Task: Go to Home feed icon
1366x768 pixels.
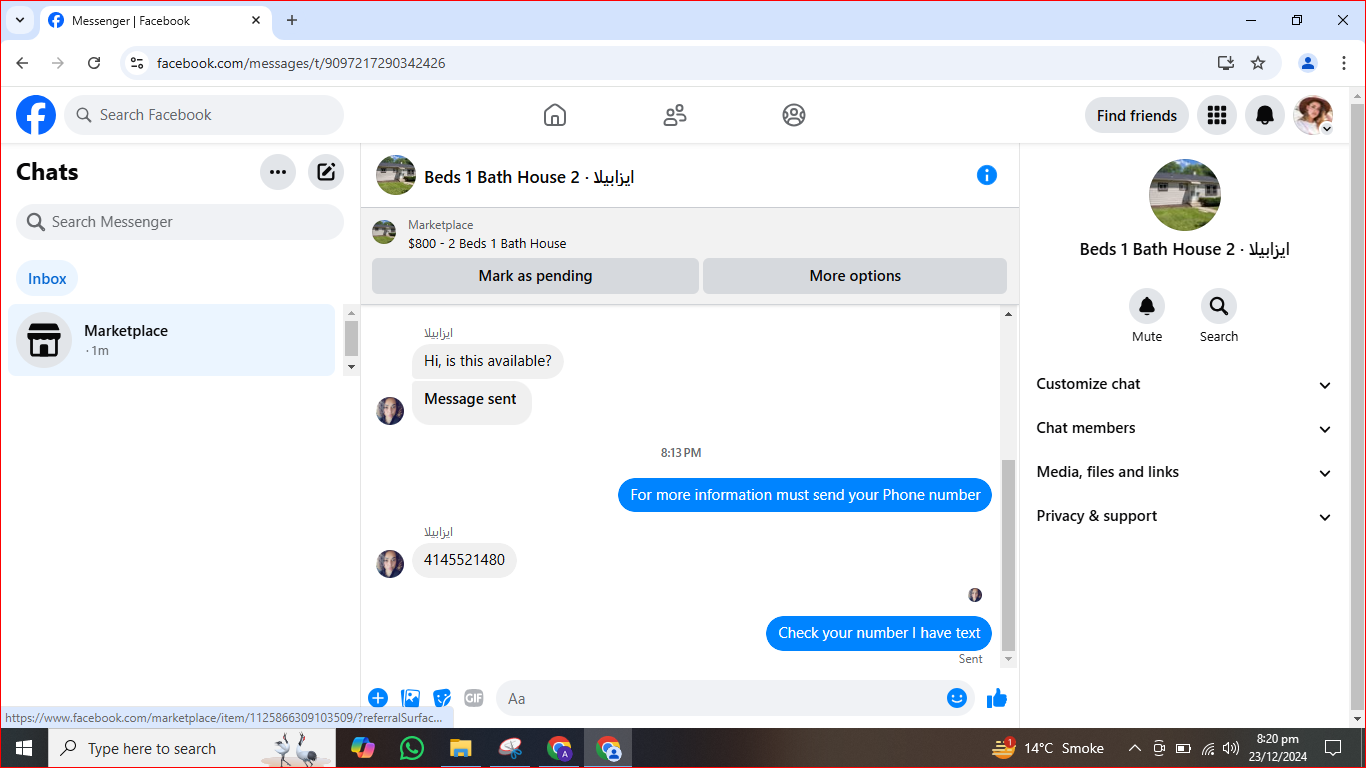Action: click(x=555, y=115)
